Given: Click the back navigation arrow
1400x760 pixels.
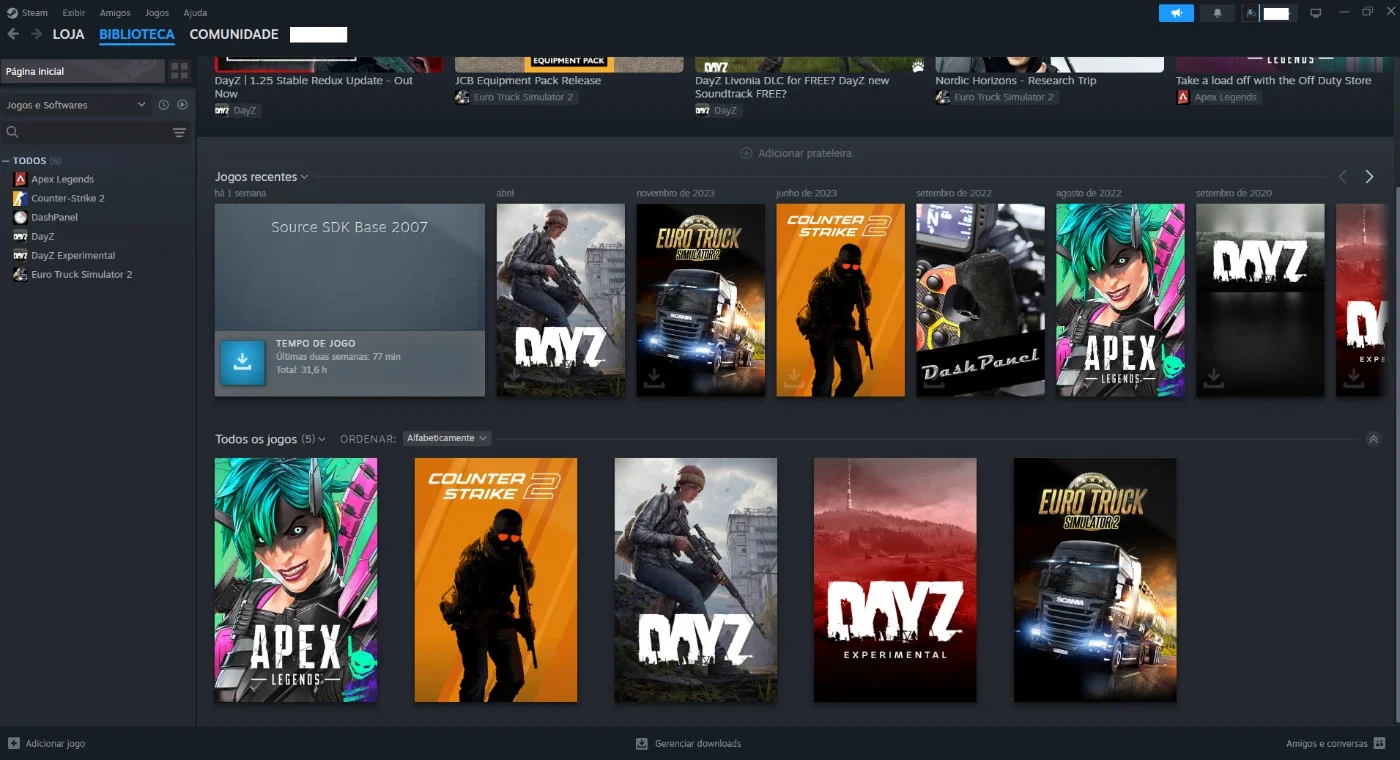Looking at the screenshot, I should [13, 34].
